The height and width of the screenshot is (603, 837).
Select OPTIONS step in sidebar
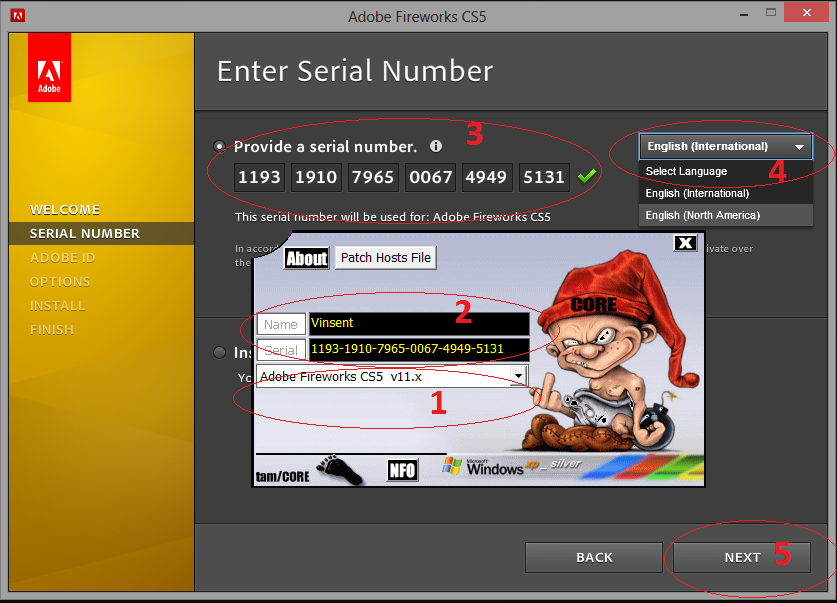click(60, 282)
